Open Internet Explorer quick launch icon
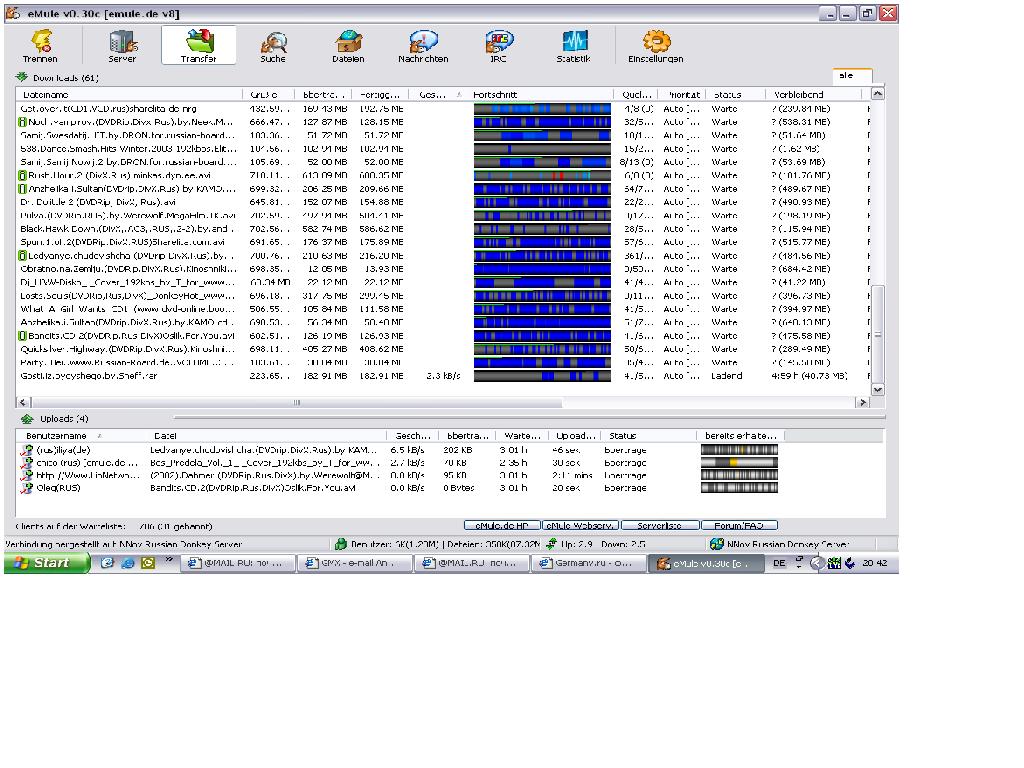 127,562
